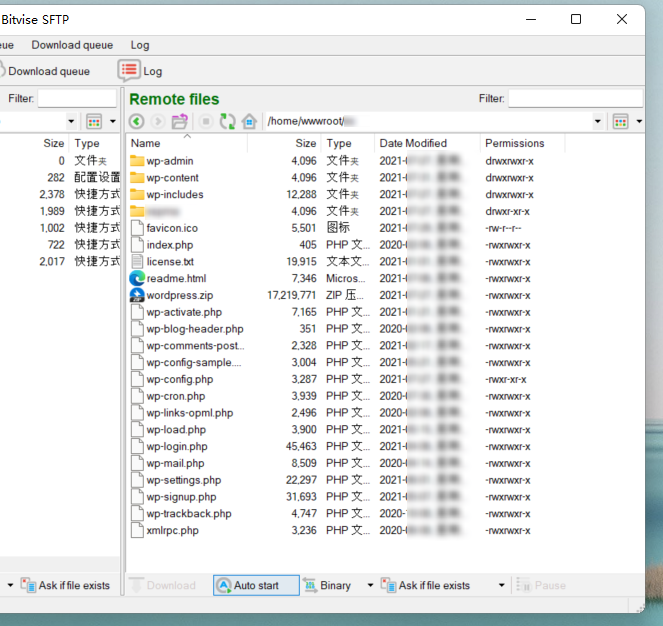The image size is (663, 626).
Task: Expand local view options dropdown arrow
Action: (112, 122)
